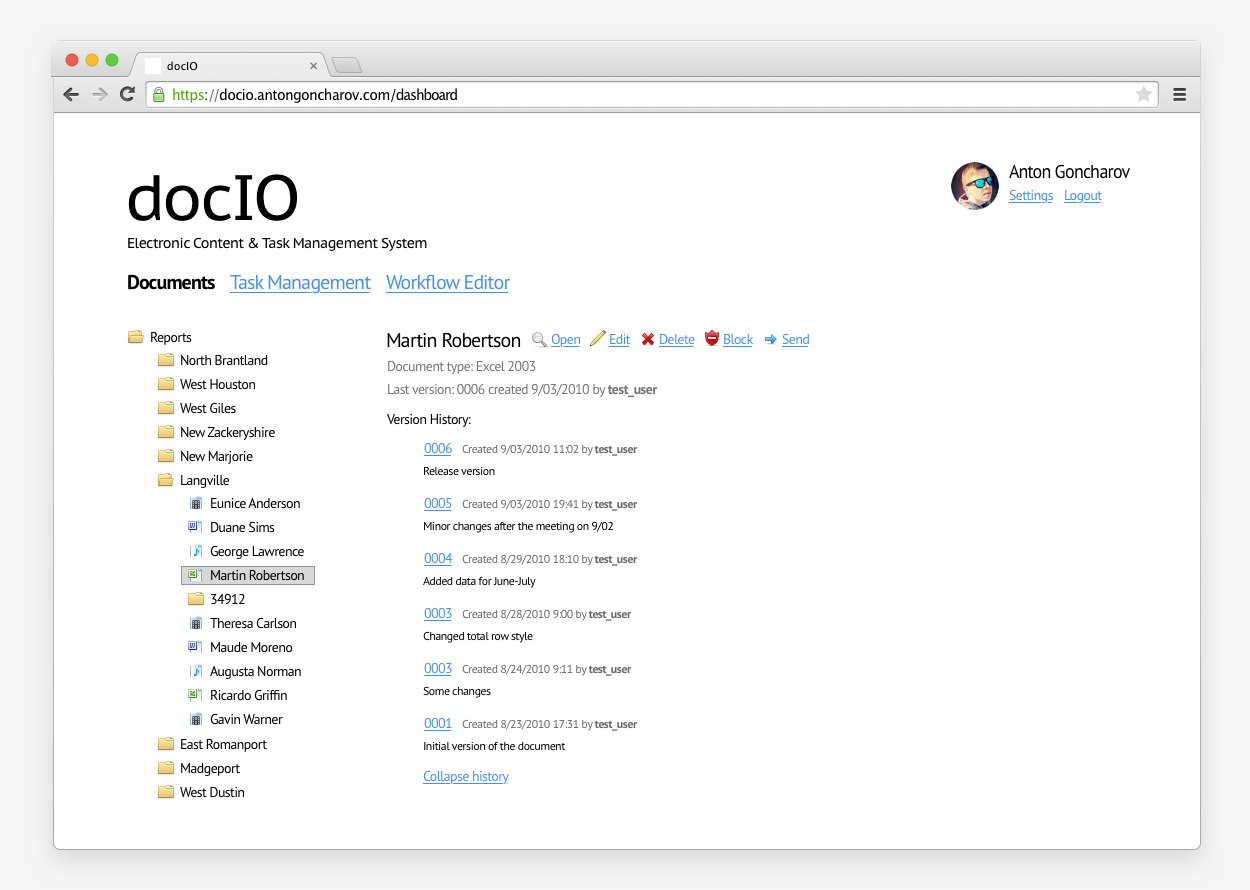The height and width of the screenshot is (890, 1250).
Task: Click the red shield Block icon
Action: 712,339
